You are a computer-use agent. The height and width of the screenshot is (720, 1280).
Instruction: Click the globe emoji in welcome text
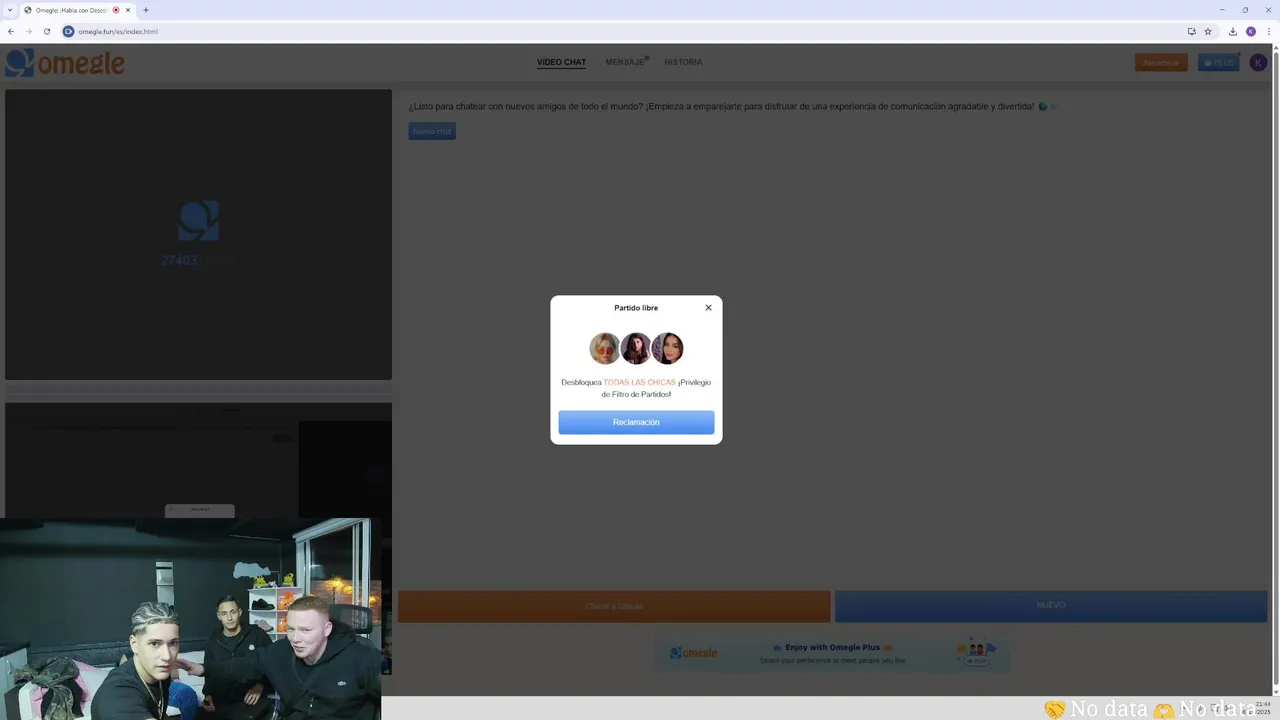click(x=1043, y=106)
